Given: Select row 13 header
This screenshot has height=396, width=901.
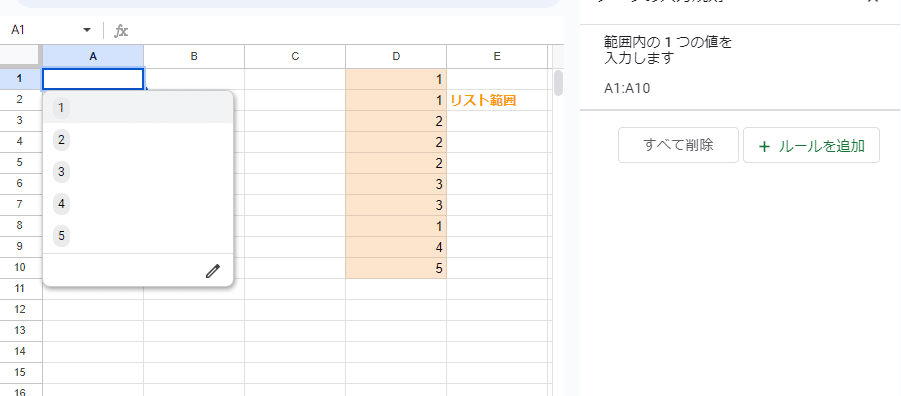Looking at the screenshot, I should (x=21, y=330).
